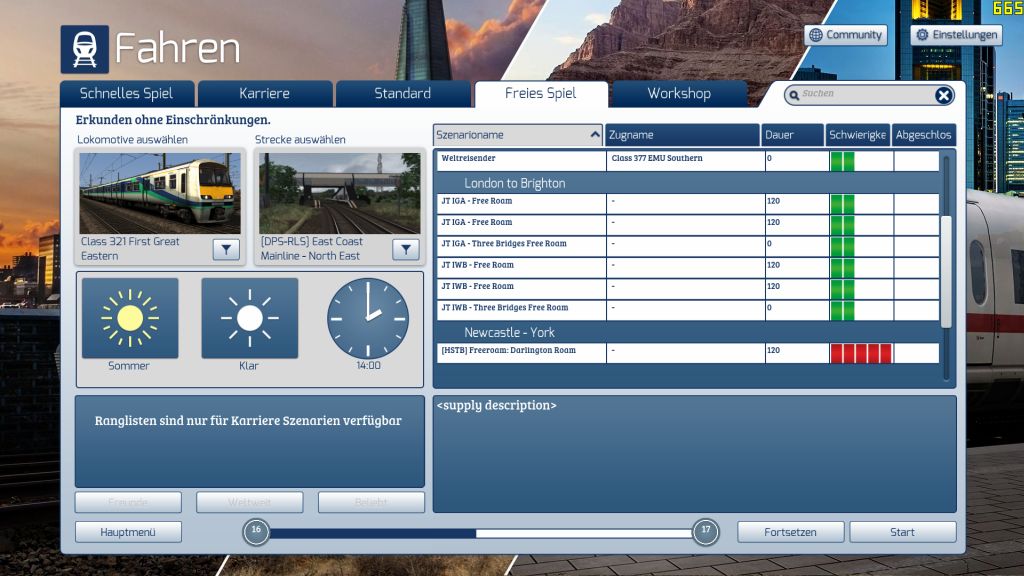The height and width of the screenshot is (576, 1024).
Task: Click the Suchen search field
Action: (x=860, y=94)
